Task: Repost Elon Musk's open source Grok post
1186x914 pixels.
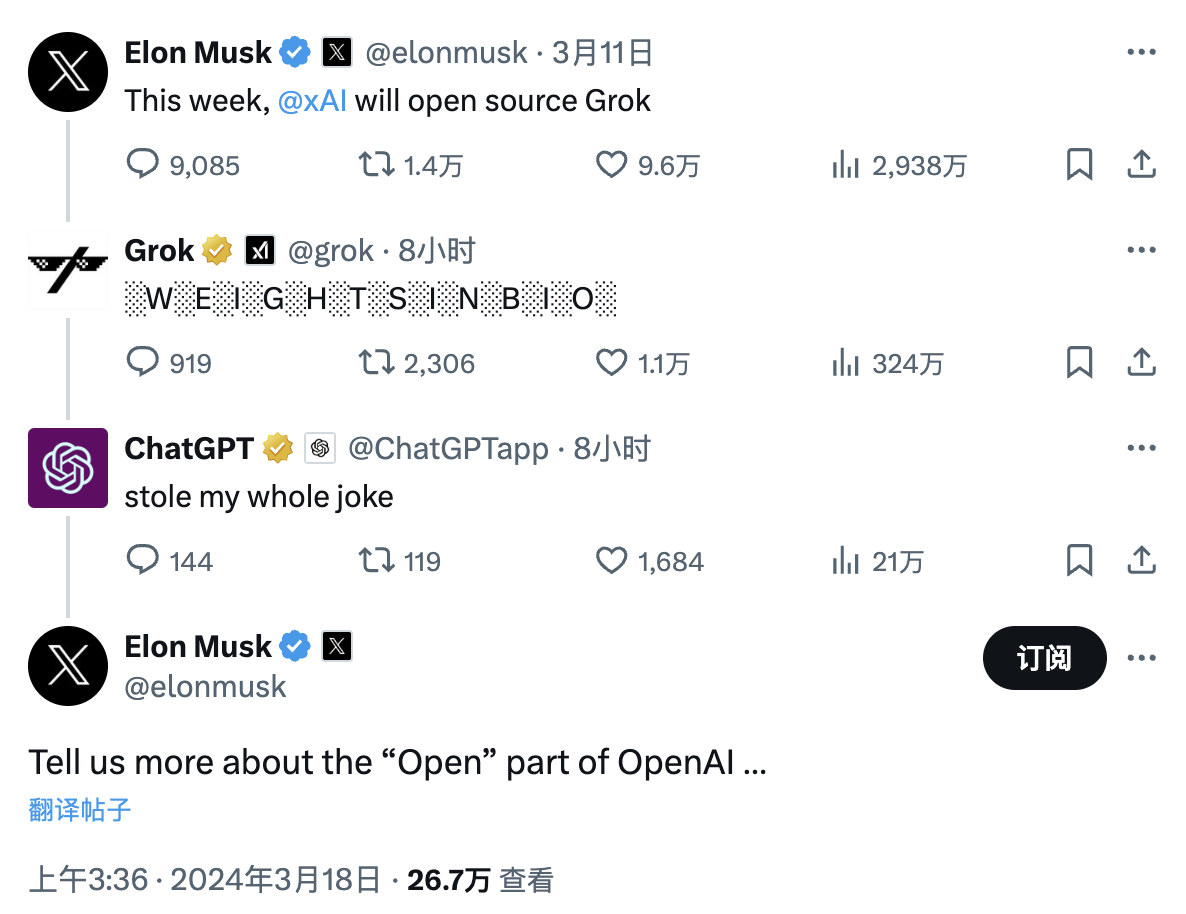Action: (x=376, y=164)
